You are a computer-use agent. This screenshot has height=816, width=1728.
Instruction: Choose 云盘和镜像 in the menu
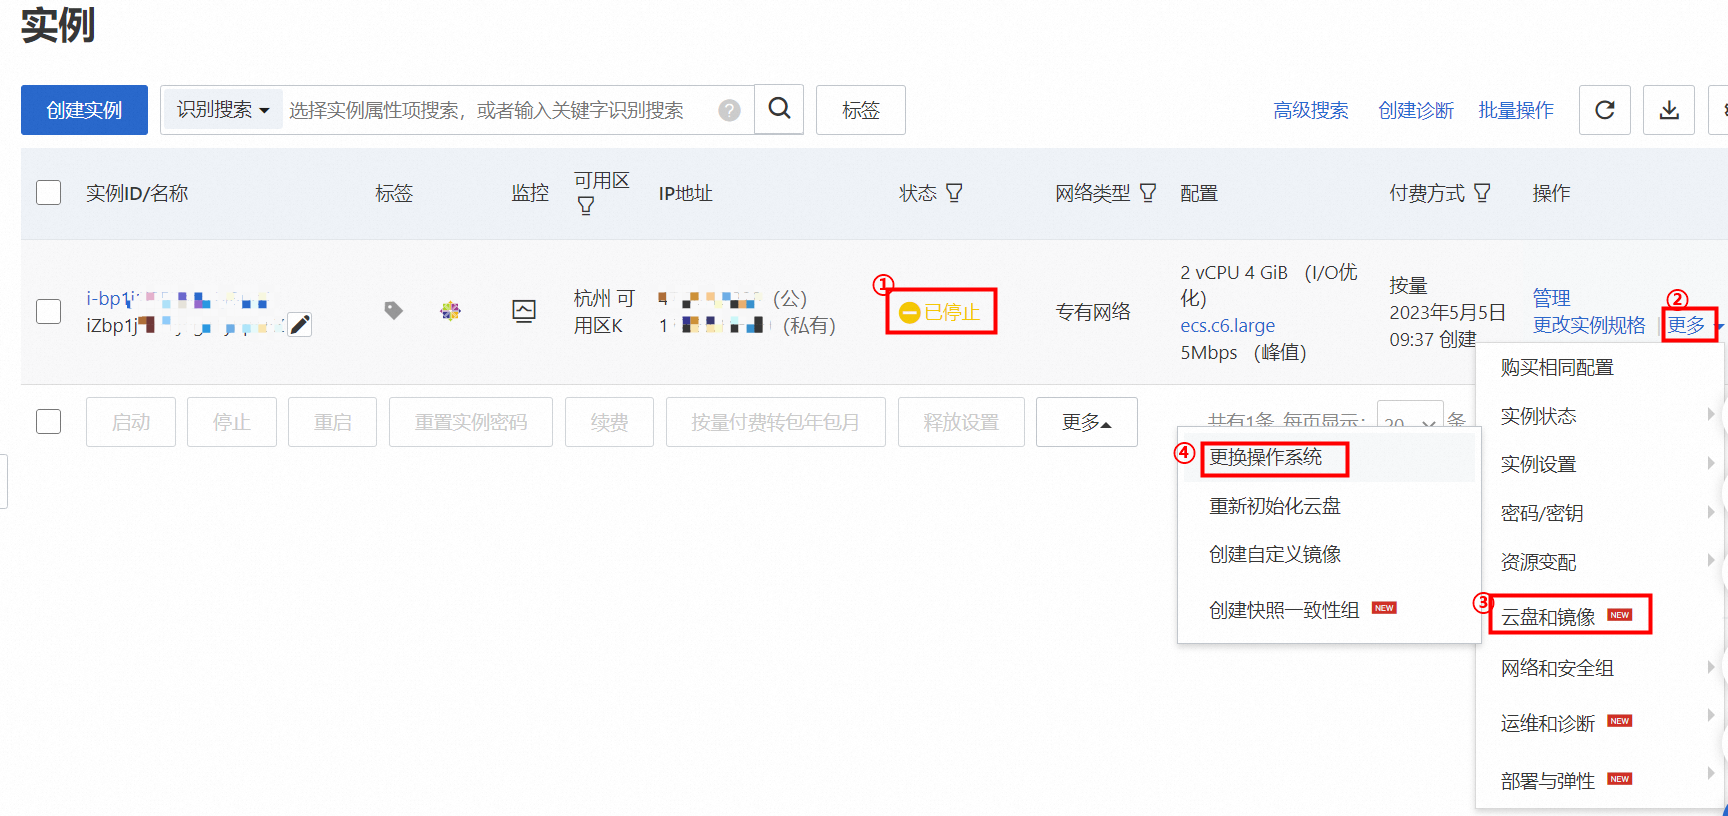pyautogui.click(x=1548, y=617)
